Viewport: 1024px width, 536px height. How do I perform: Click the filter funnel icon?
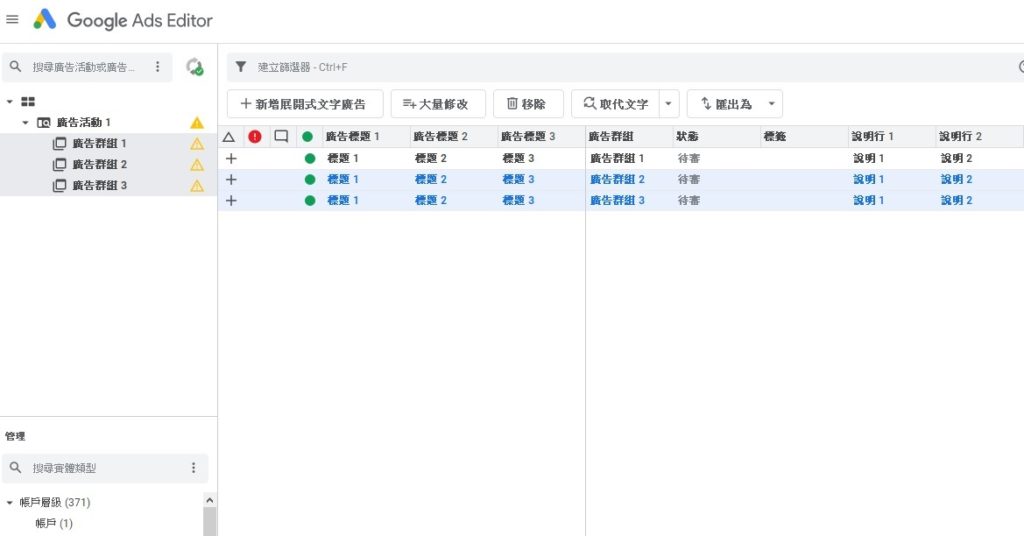[240, 67]
